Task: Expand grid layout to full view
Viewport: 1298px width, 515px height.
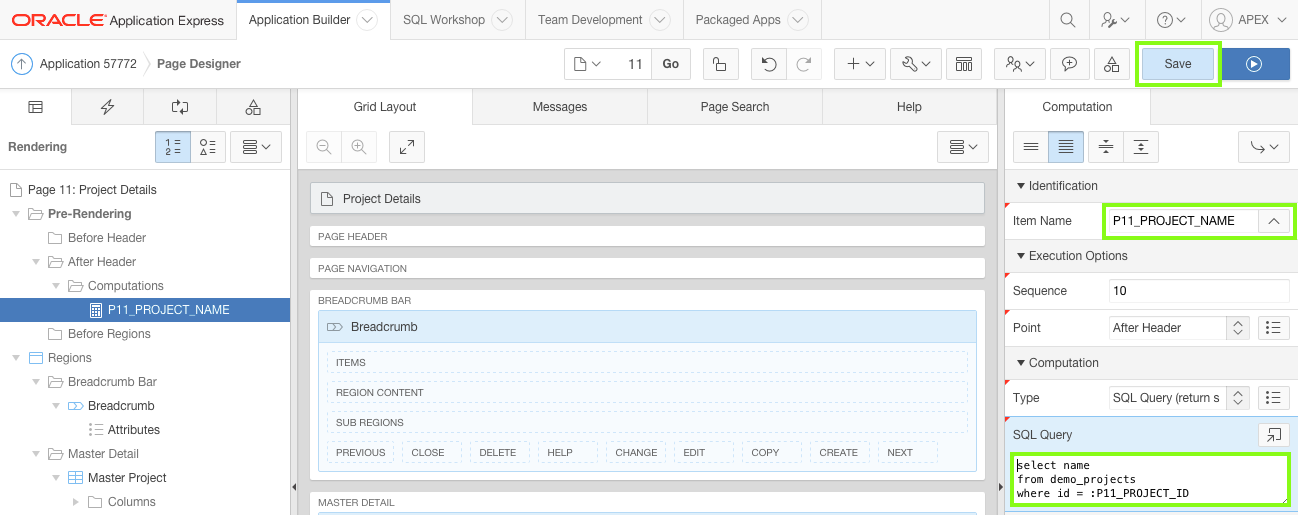Action: [407, 147]
